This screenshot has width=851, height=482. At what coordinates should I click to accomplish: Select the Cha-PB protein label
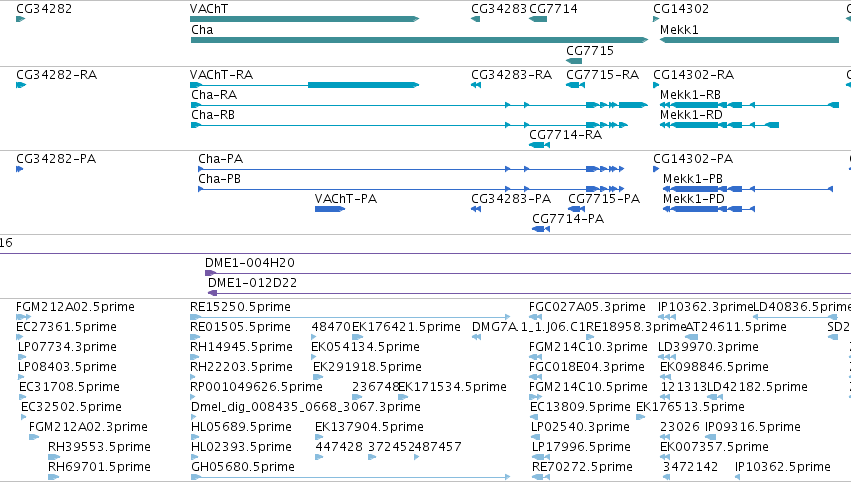pyautogui.click(x=219, y=179)
